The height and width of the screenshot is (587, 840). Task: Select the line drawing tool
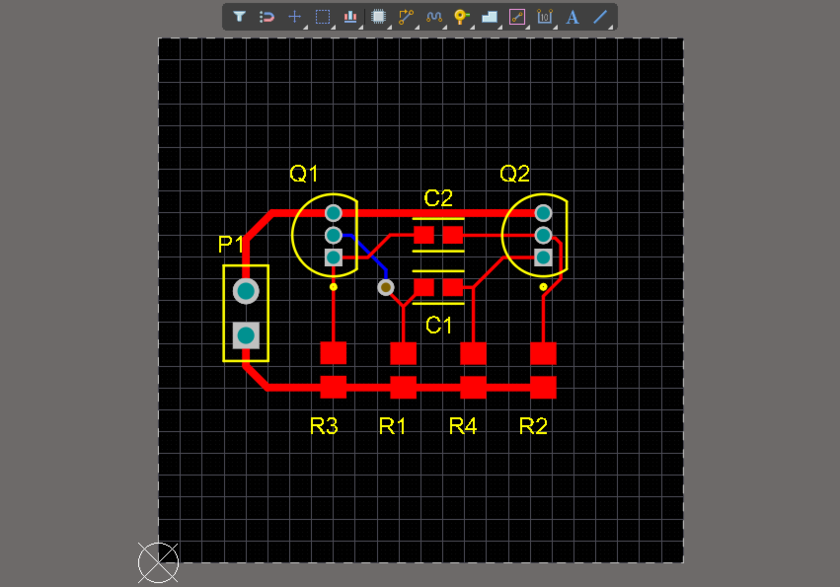coord(600,16)
